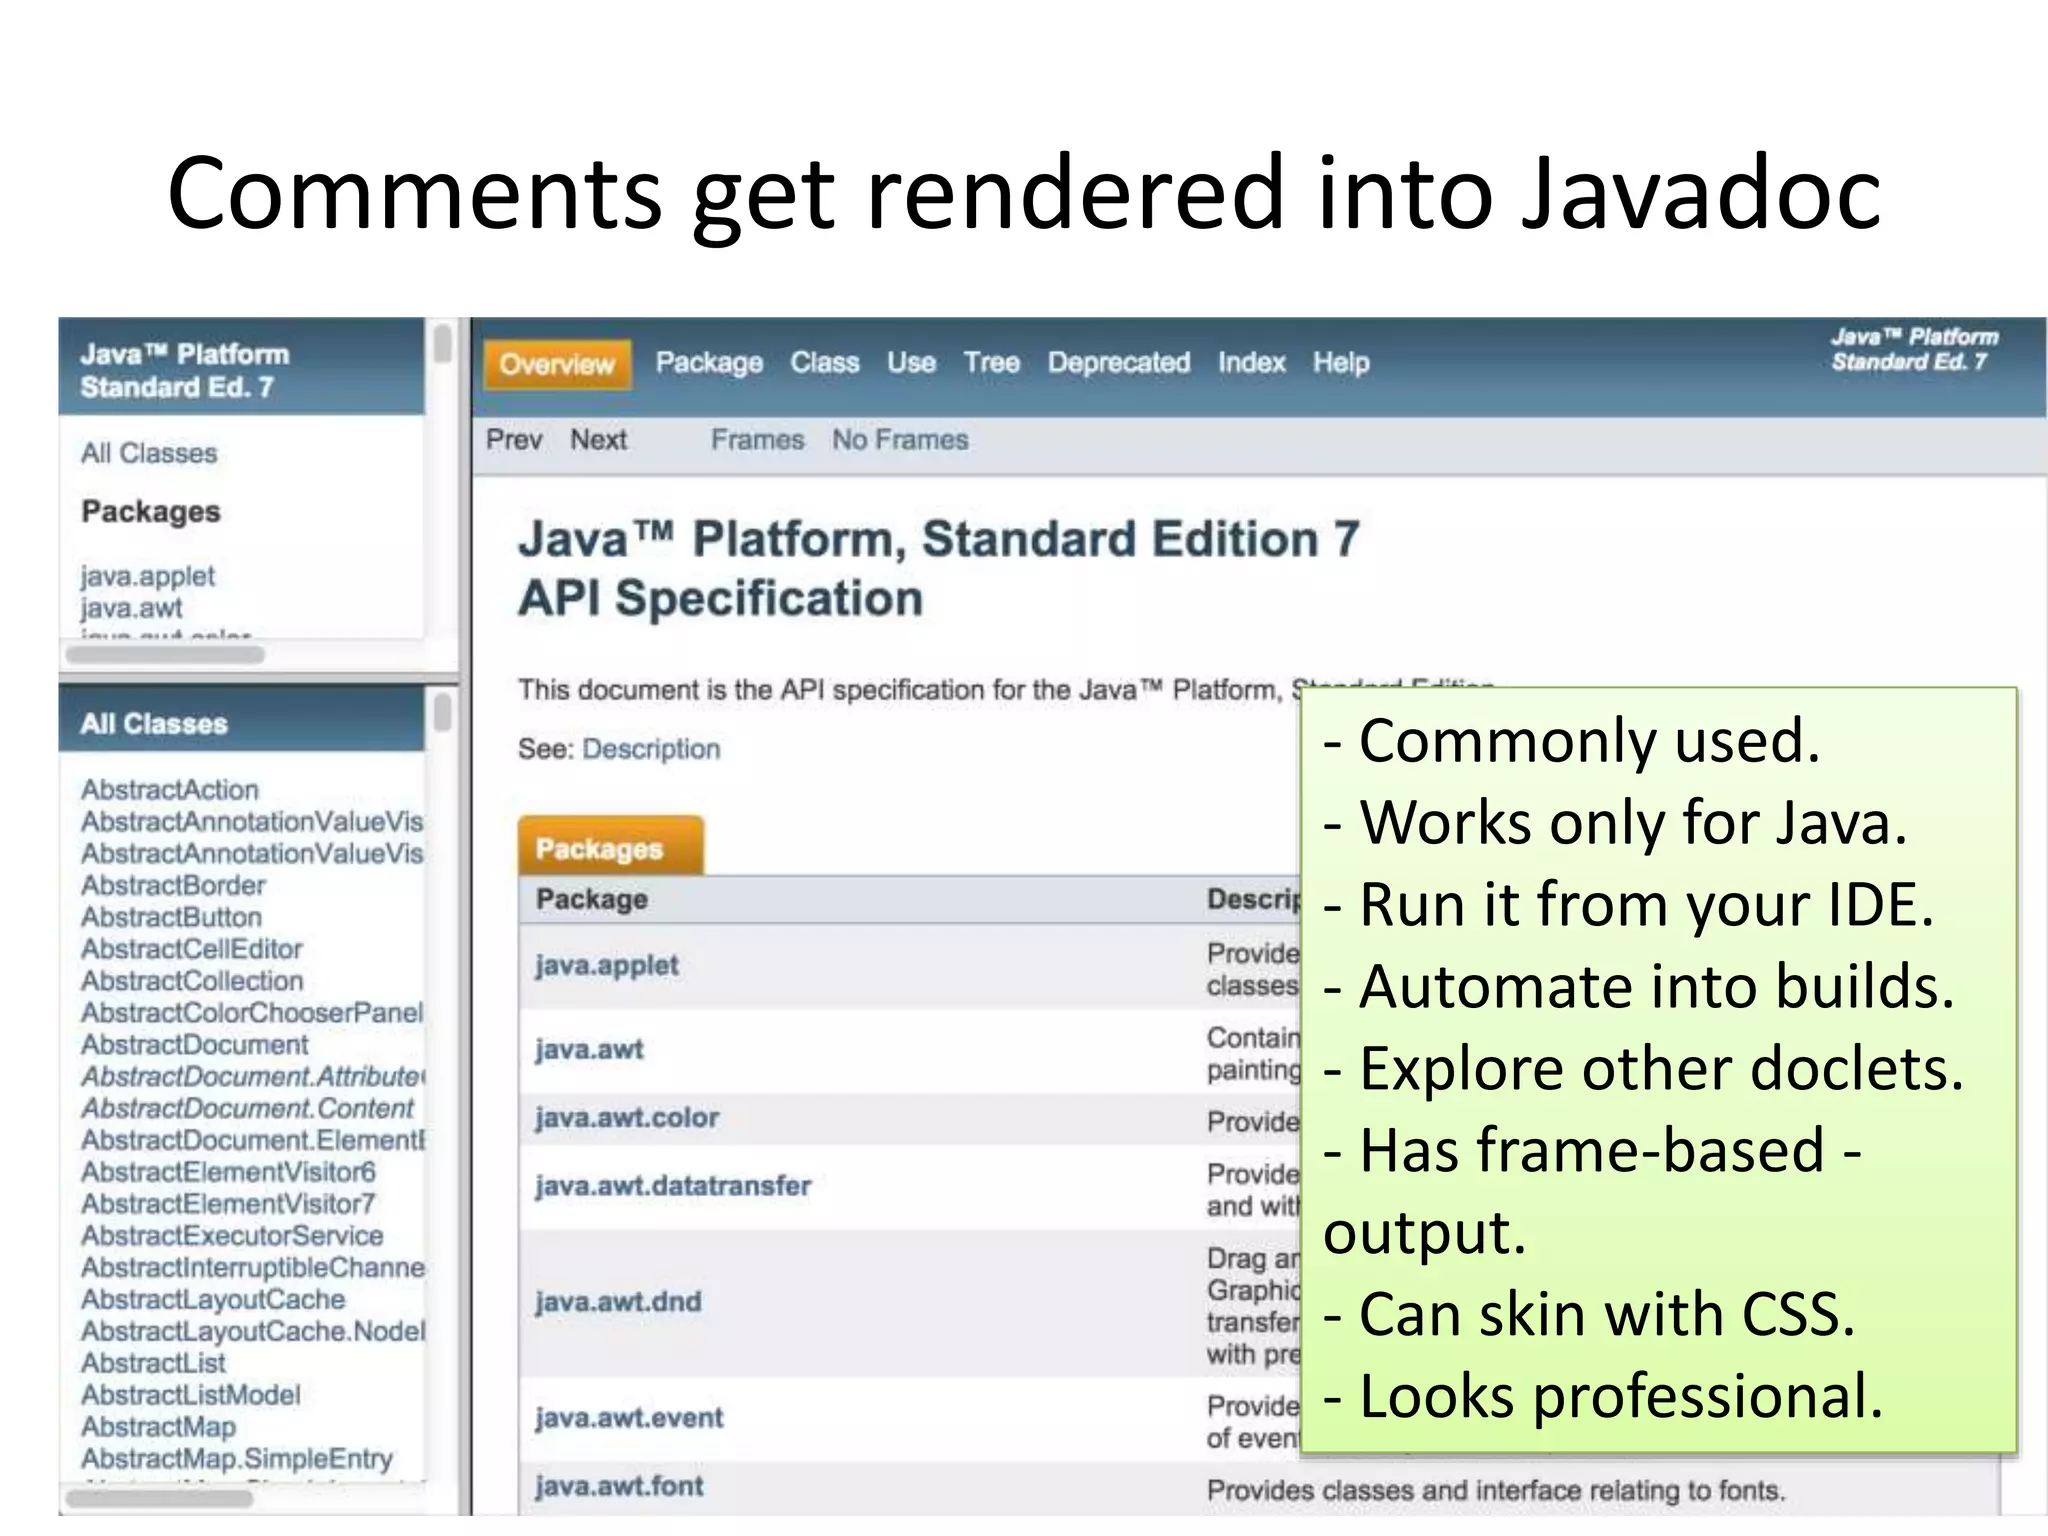Open the AbstractButton class
The width and height of the screenshot is (2048, 1536).
172,918
